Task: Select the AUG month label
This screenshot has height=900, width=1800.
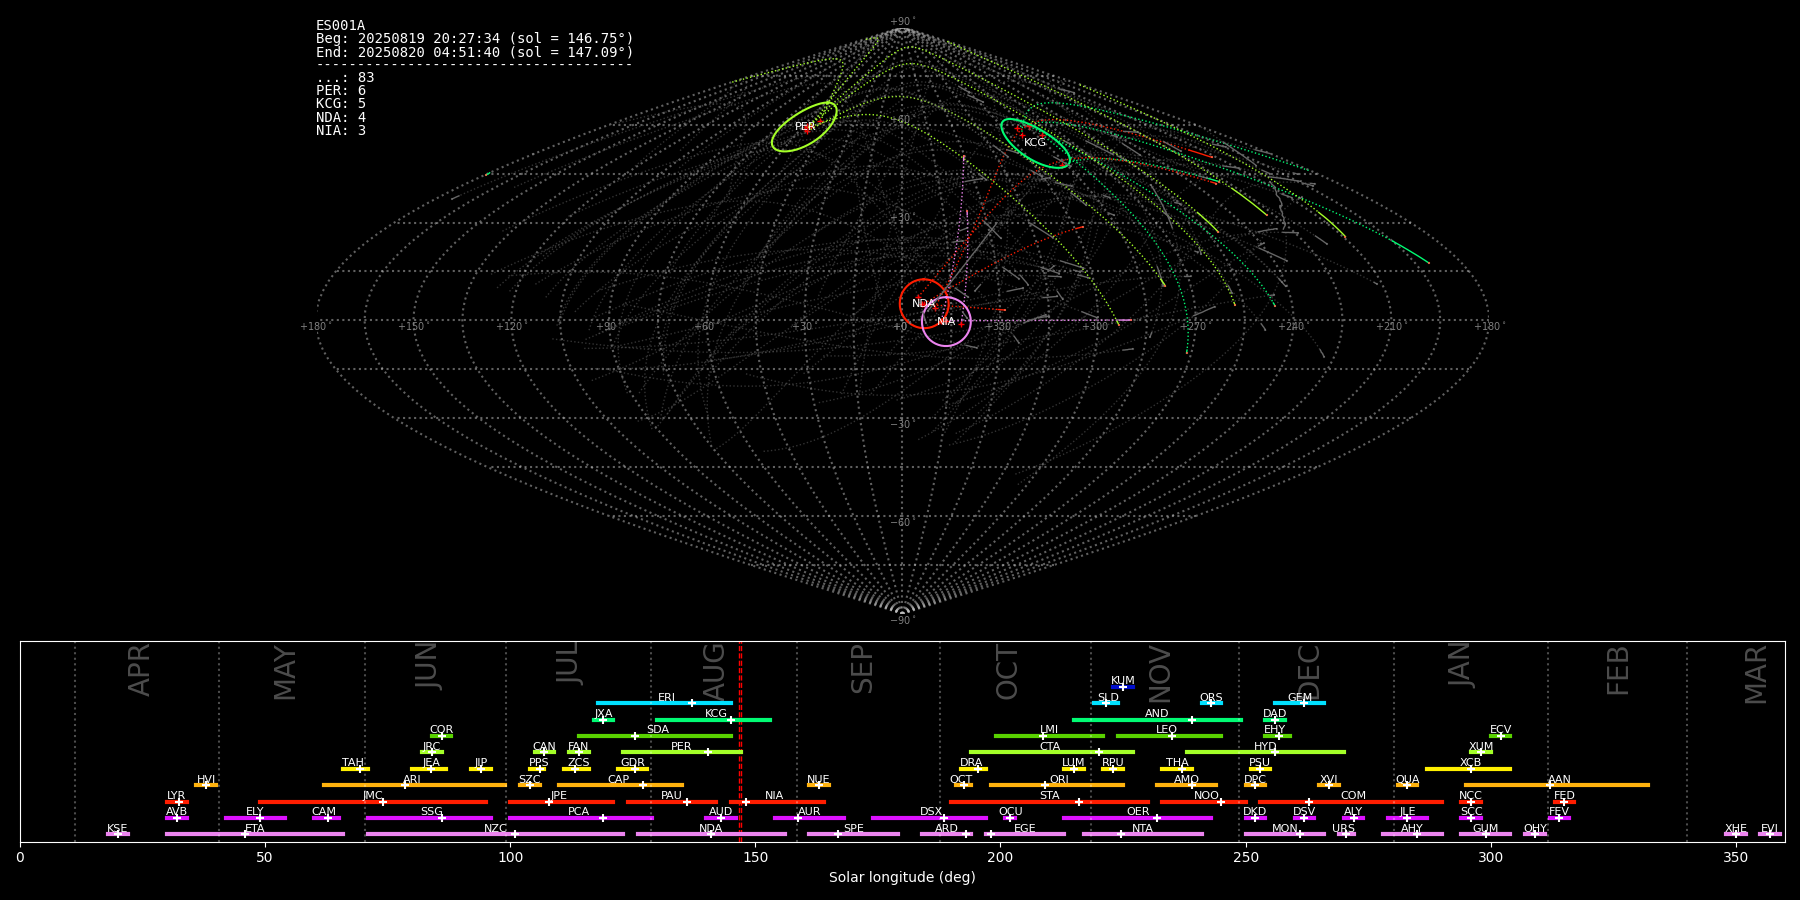Action: (714, 670)
